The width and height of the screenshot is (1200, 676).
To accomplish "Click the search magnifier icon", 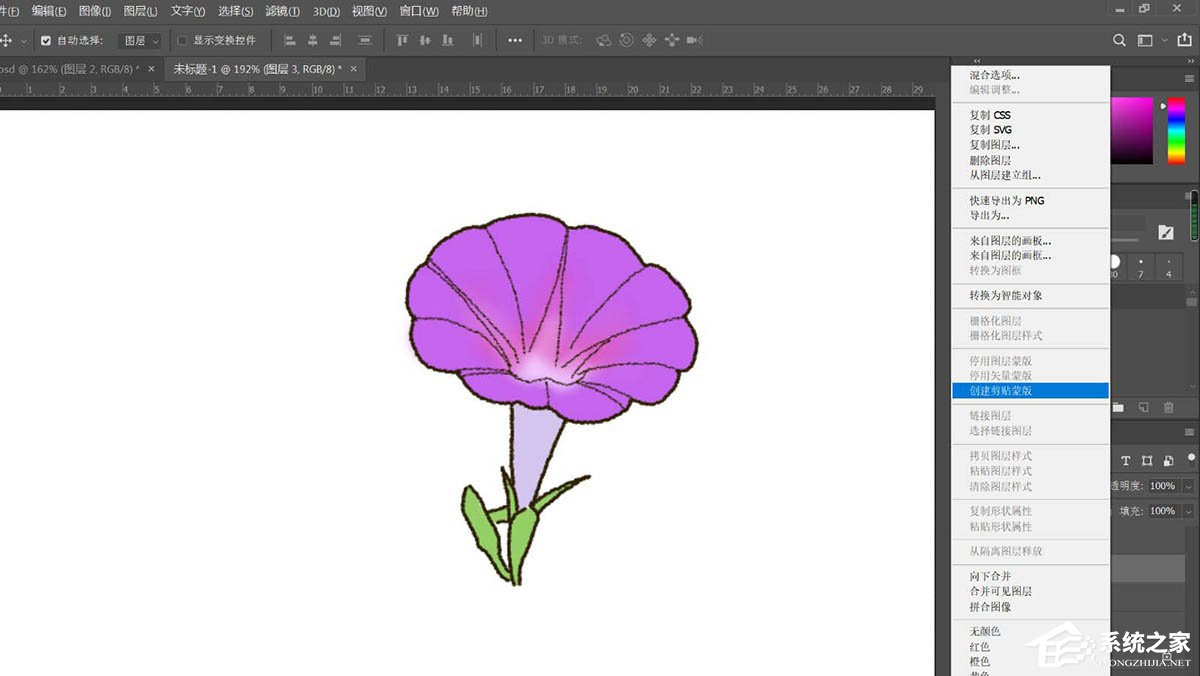I will (x=1119, y=41).
